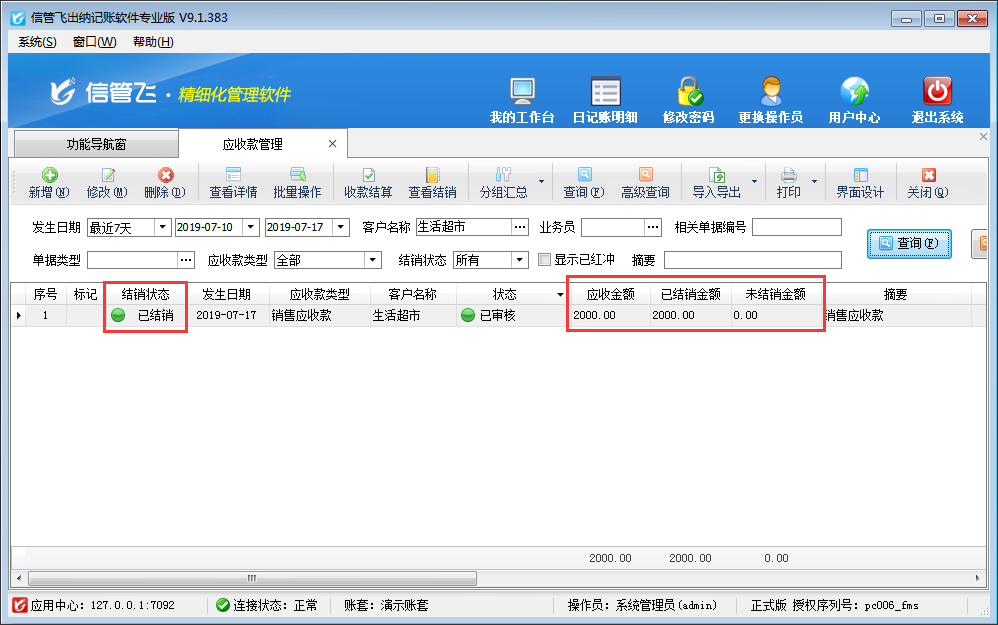Image resolution: width=998 pixels, height=625 pixels.
Task: Click 更换操作员 switch operator icon
Action: coord(770,100)
